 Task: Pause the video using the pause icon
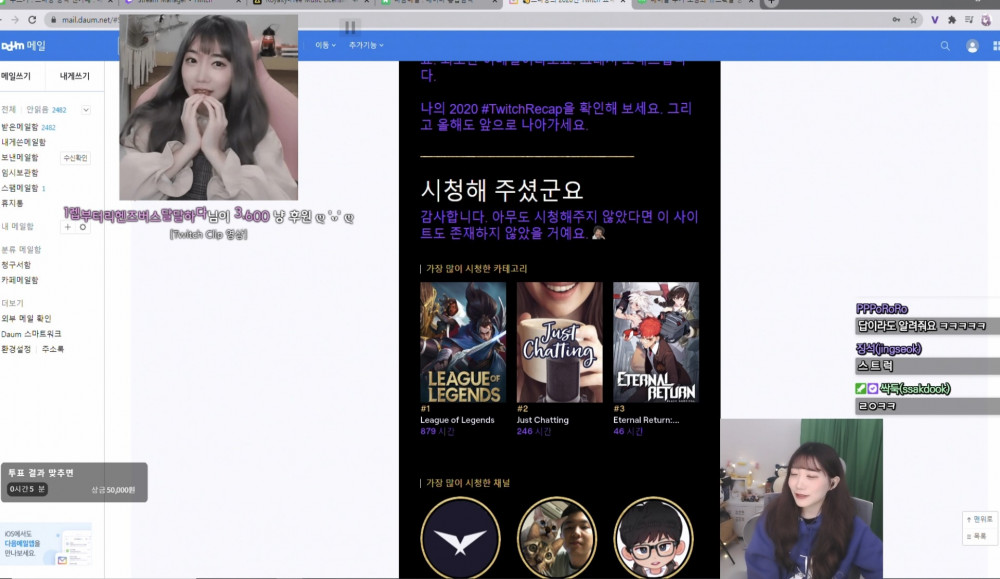pos(350,27)
